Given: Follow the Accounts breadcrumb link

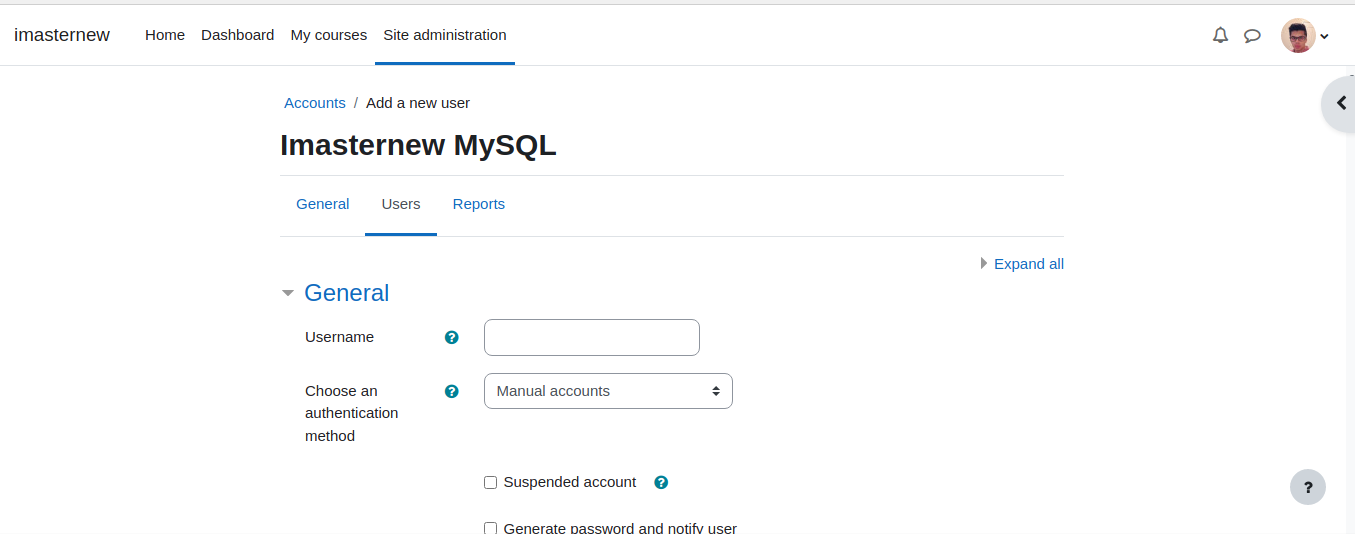Looking at the screenshot, I should click(315, 103).
